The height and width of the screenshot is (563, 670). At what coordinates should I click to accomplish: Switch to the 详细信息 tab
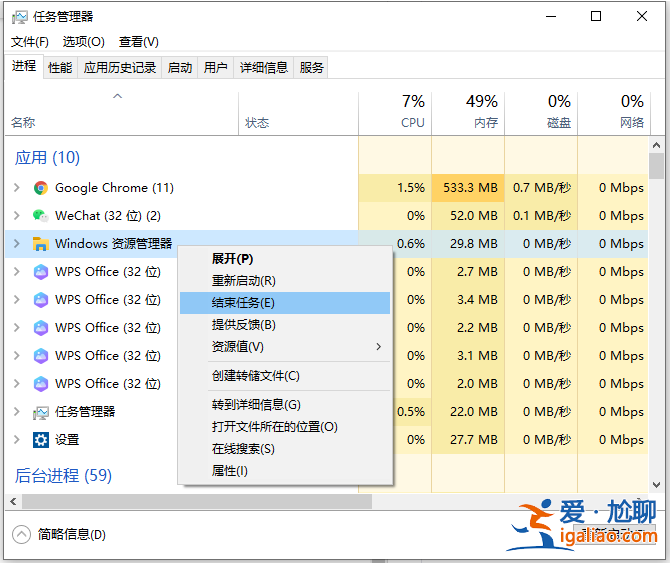click(264, 67)
